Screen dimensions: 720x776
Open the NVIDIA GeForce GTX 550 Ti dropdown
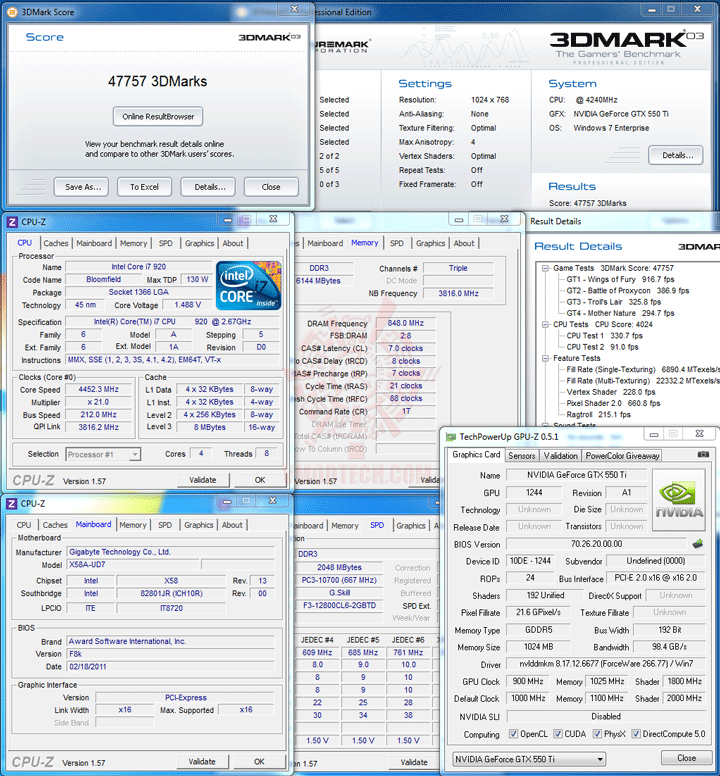pos(529,759)
